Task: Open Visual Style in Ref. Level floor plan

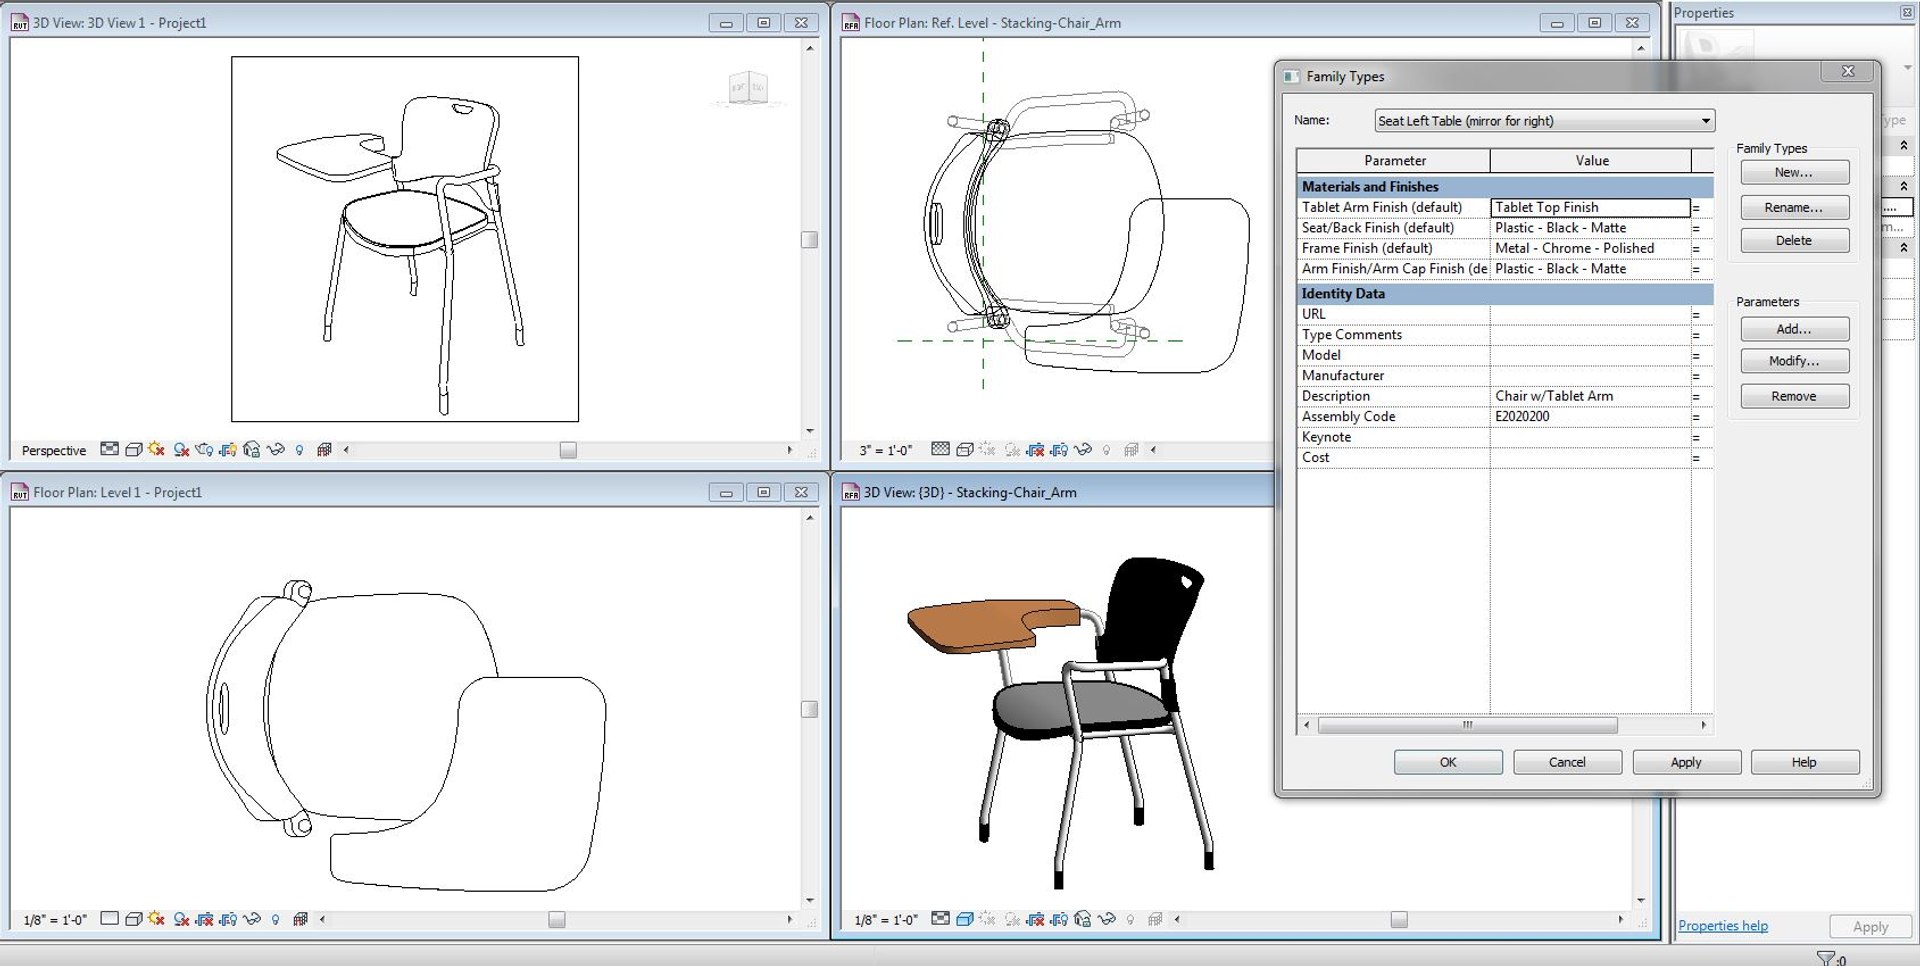Action: pos(964,450)
